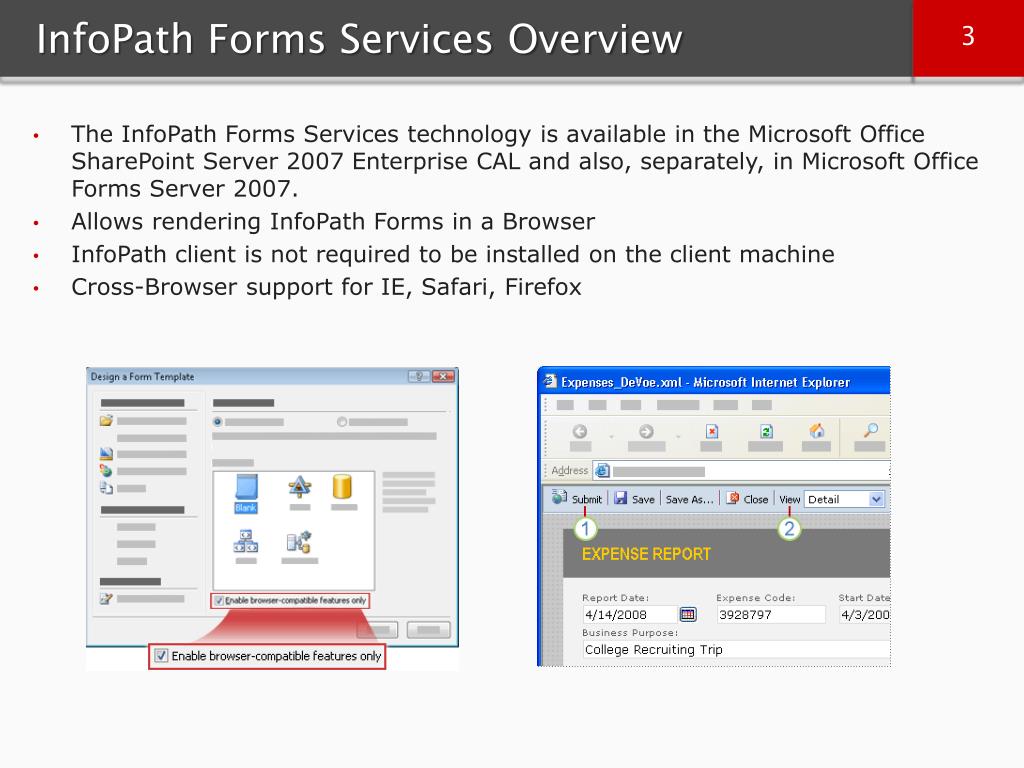Image resolution: width=1024 pixels, height=768 pixels.
Task: Click the EXPENSE REPORT heading
Action: point(646,554)
